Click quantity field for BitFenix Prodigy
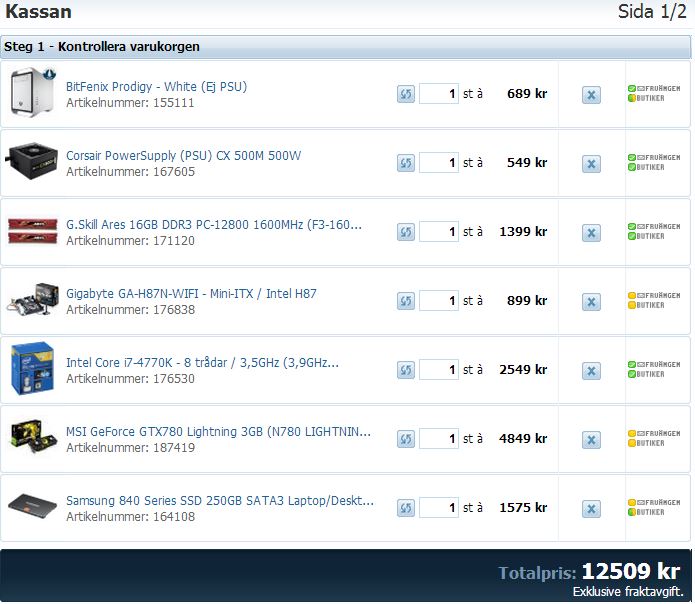Screen dimensions: 695x604 coord(439,94)
